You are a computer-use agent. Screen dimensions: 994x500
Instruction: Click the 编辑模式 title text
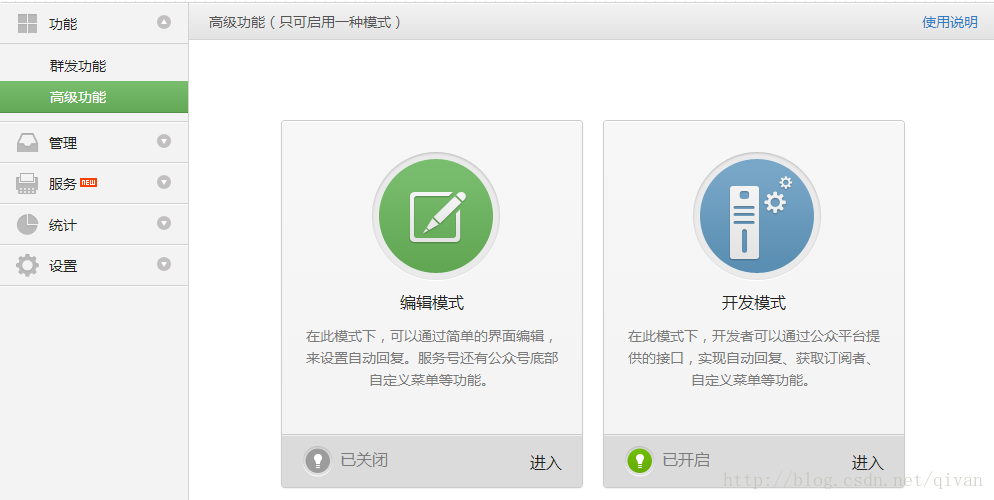432,303
